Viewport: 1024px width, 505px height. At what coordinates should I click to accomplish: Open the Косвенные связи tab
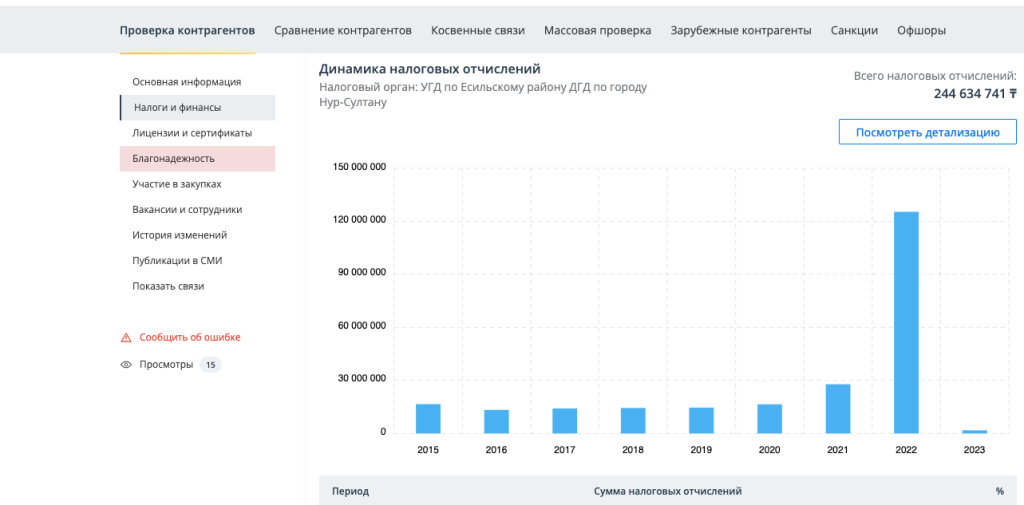[x=478, y=30]
